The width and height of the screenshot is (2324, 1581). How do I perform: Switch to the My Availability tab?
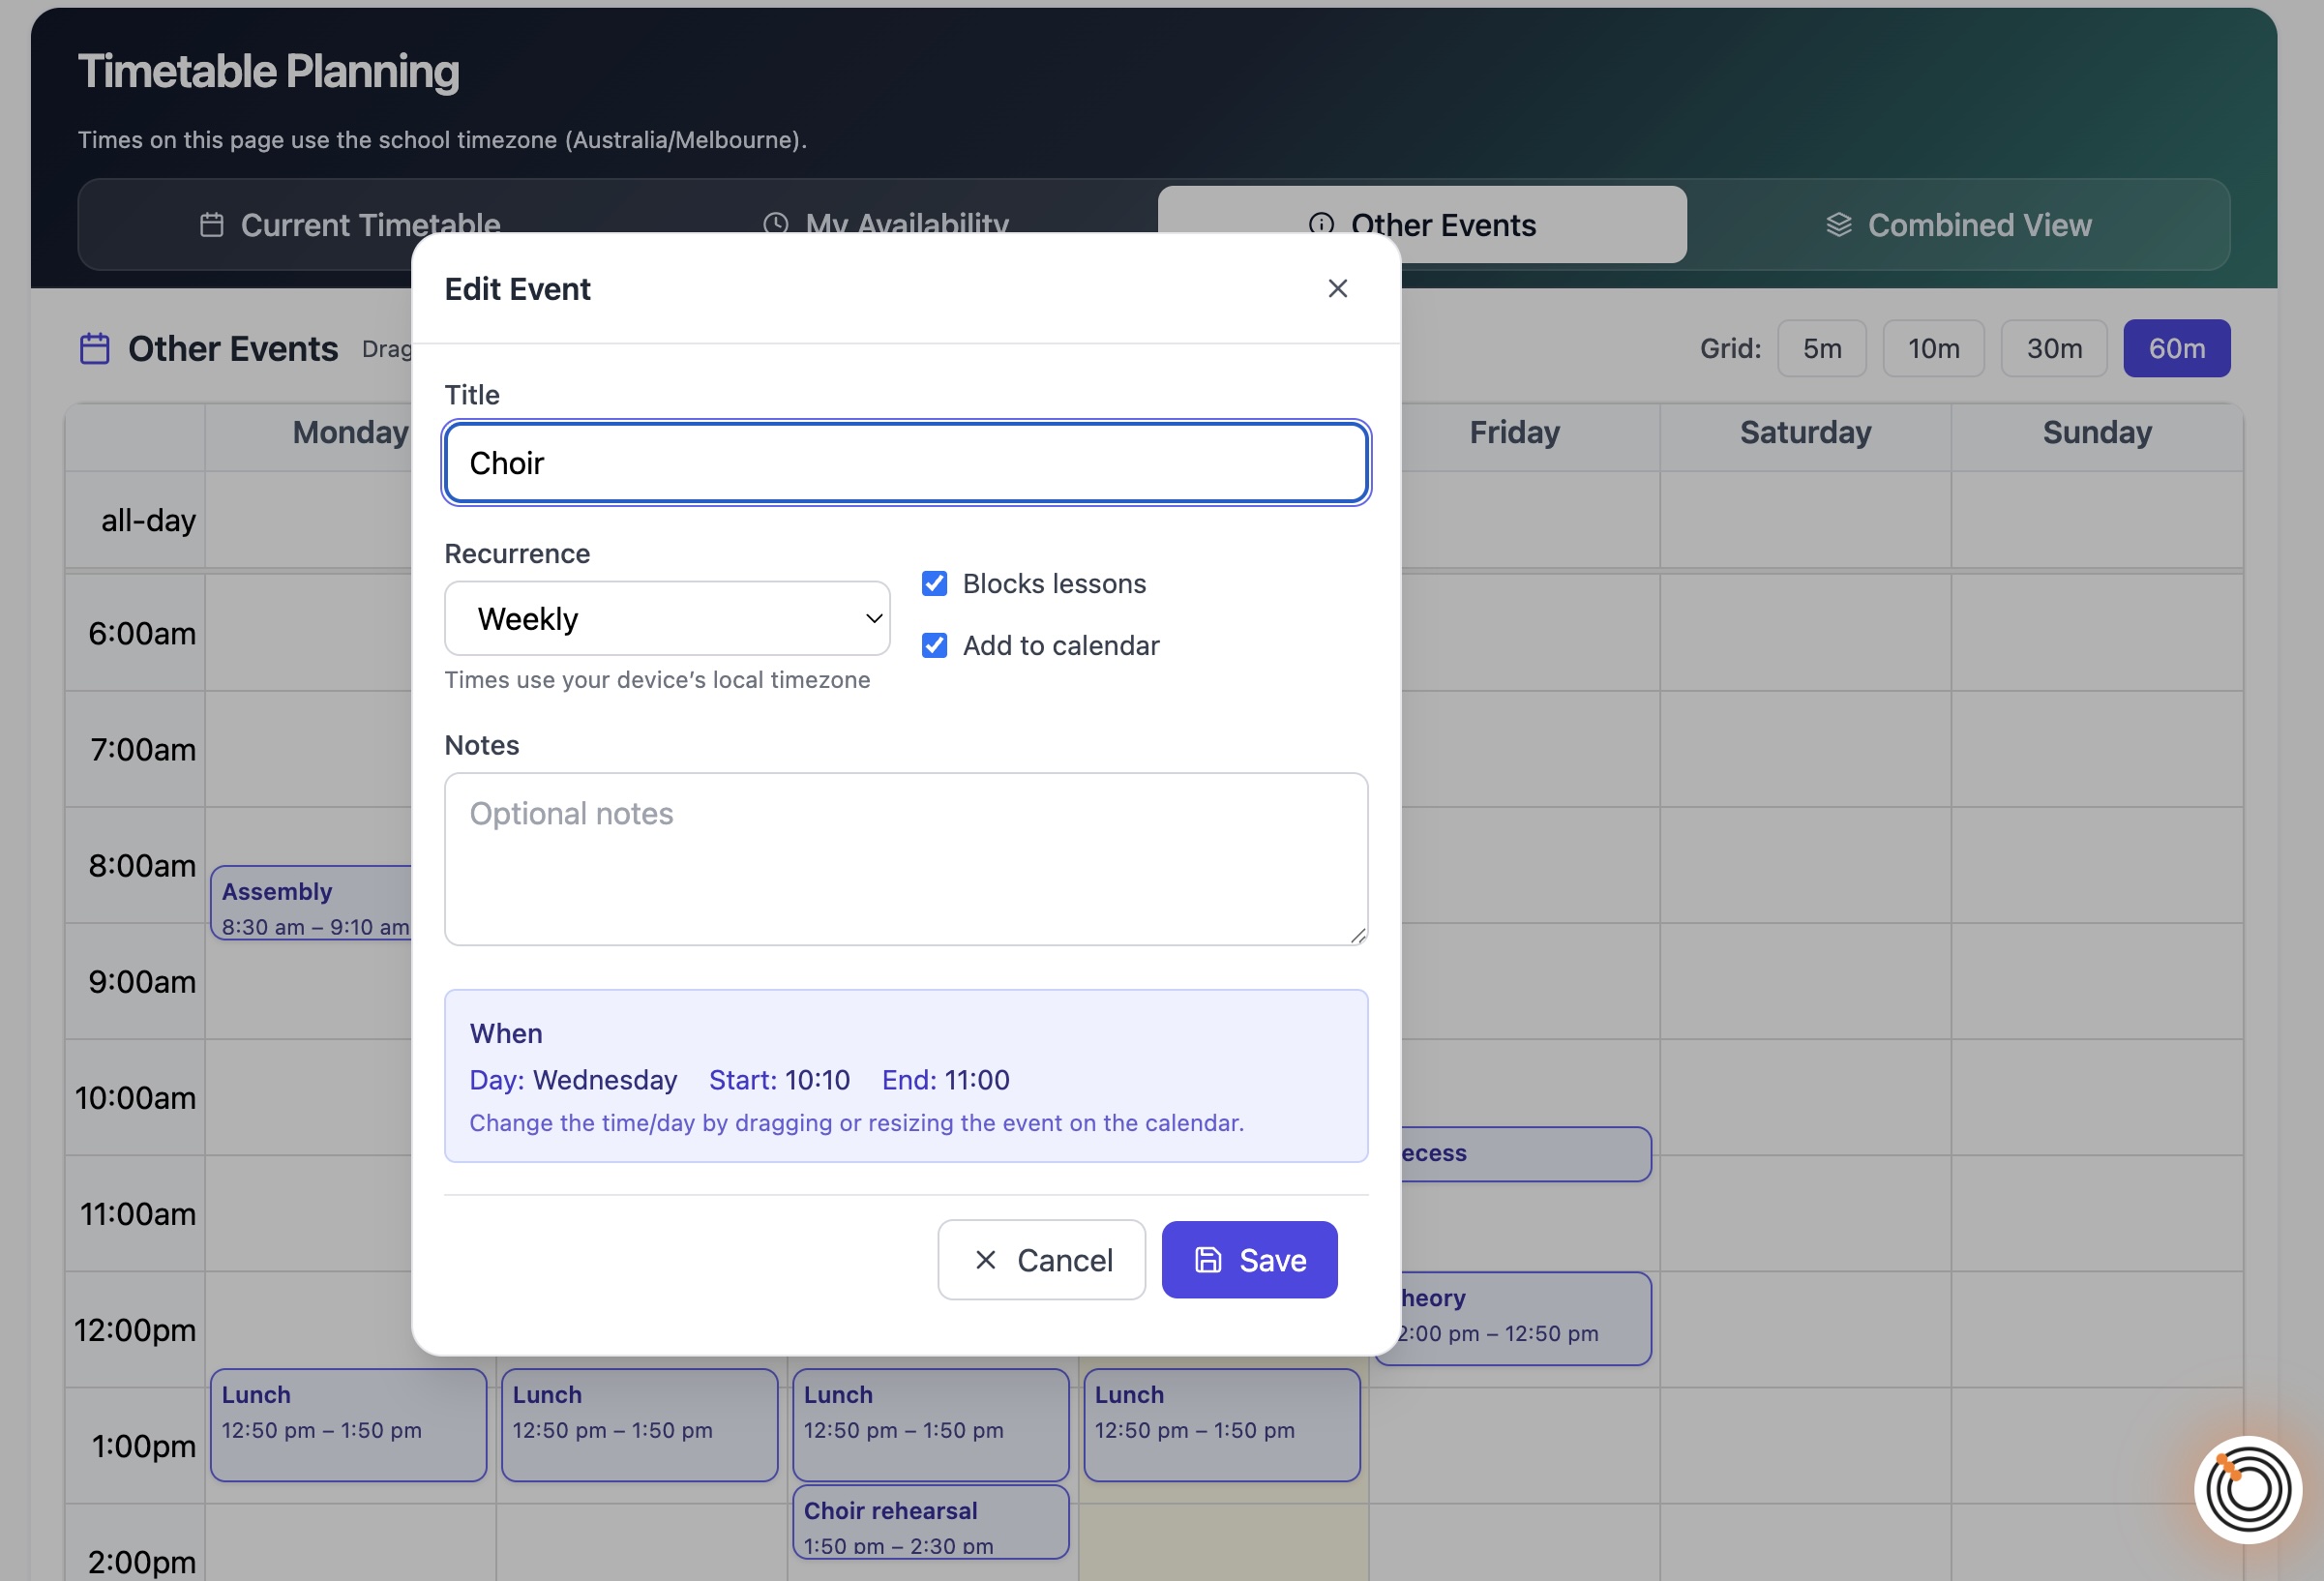point(886,225)
